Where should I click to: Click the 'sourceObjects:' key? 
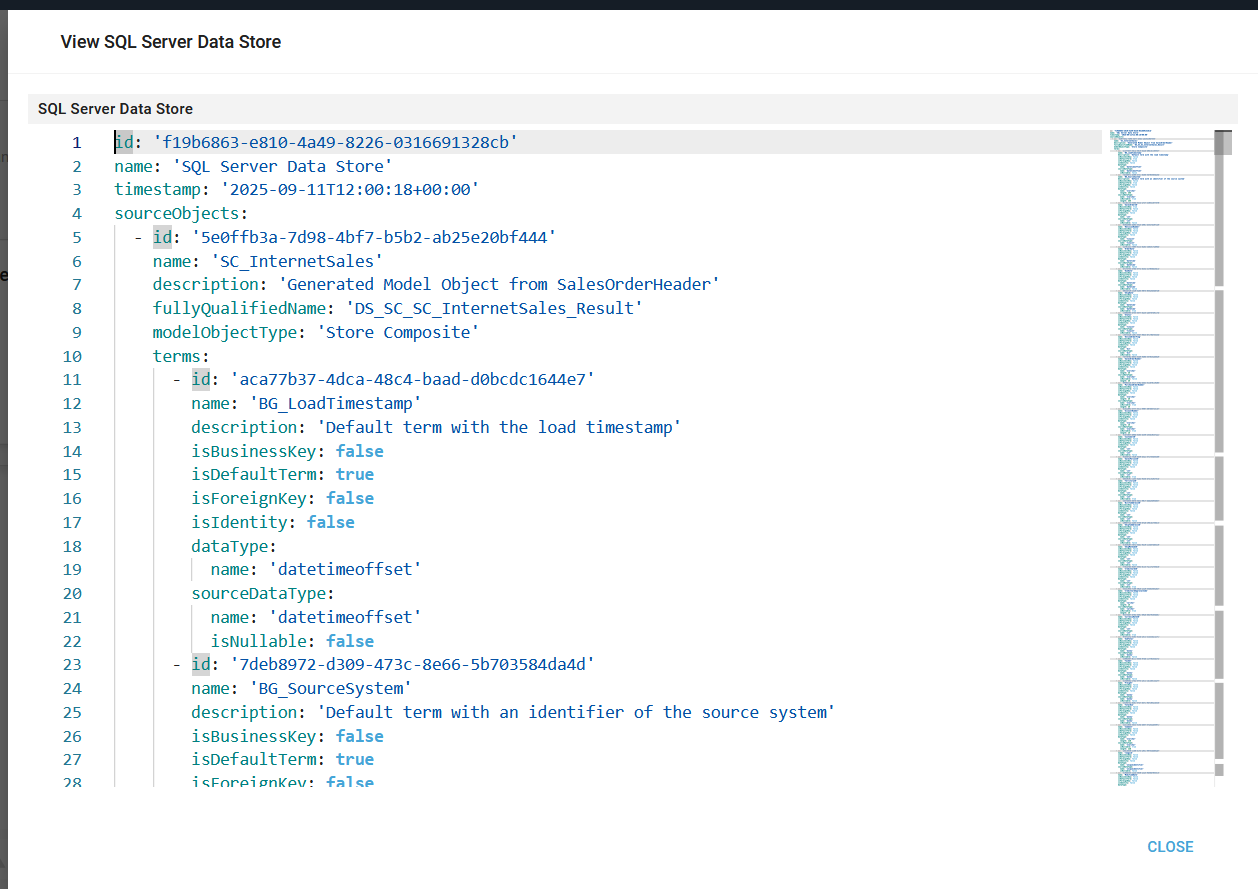coord(181,213)
